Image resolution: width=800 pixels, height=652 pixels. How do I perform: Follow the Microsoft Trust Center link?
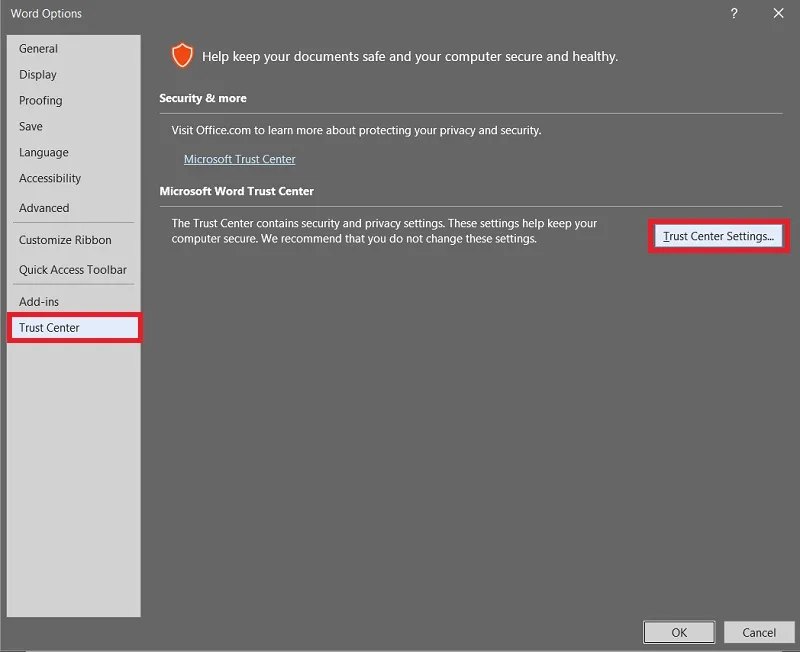pyautogui.click(x=239, y=159)
